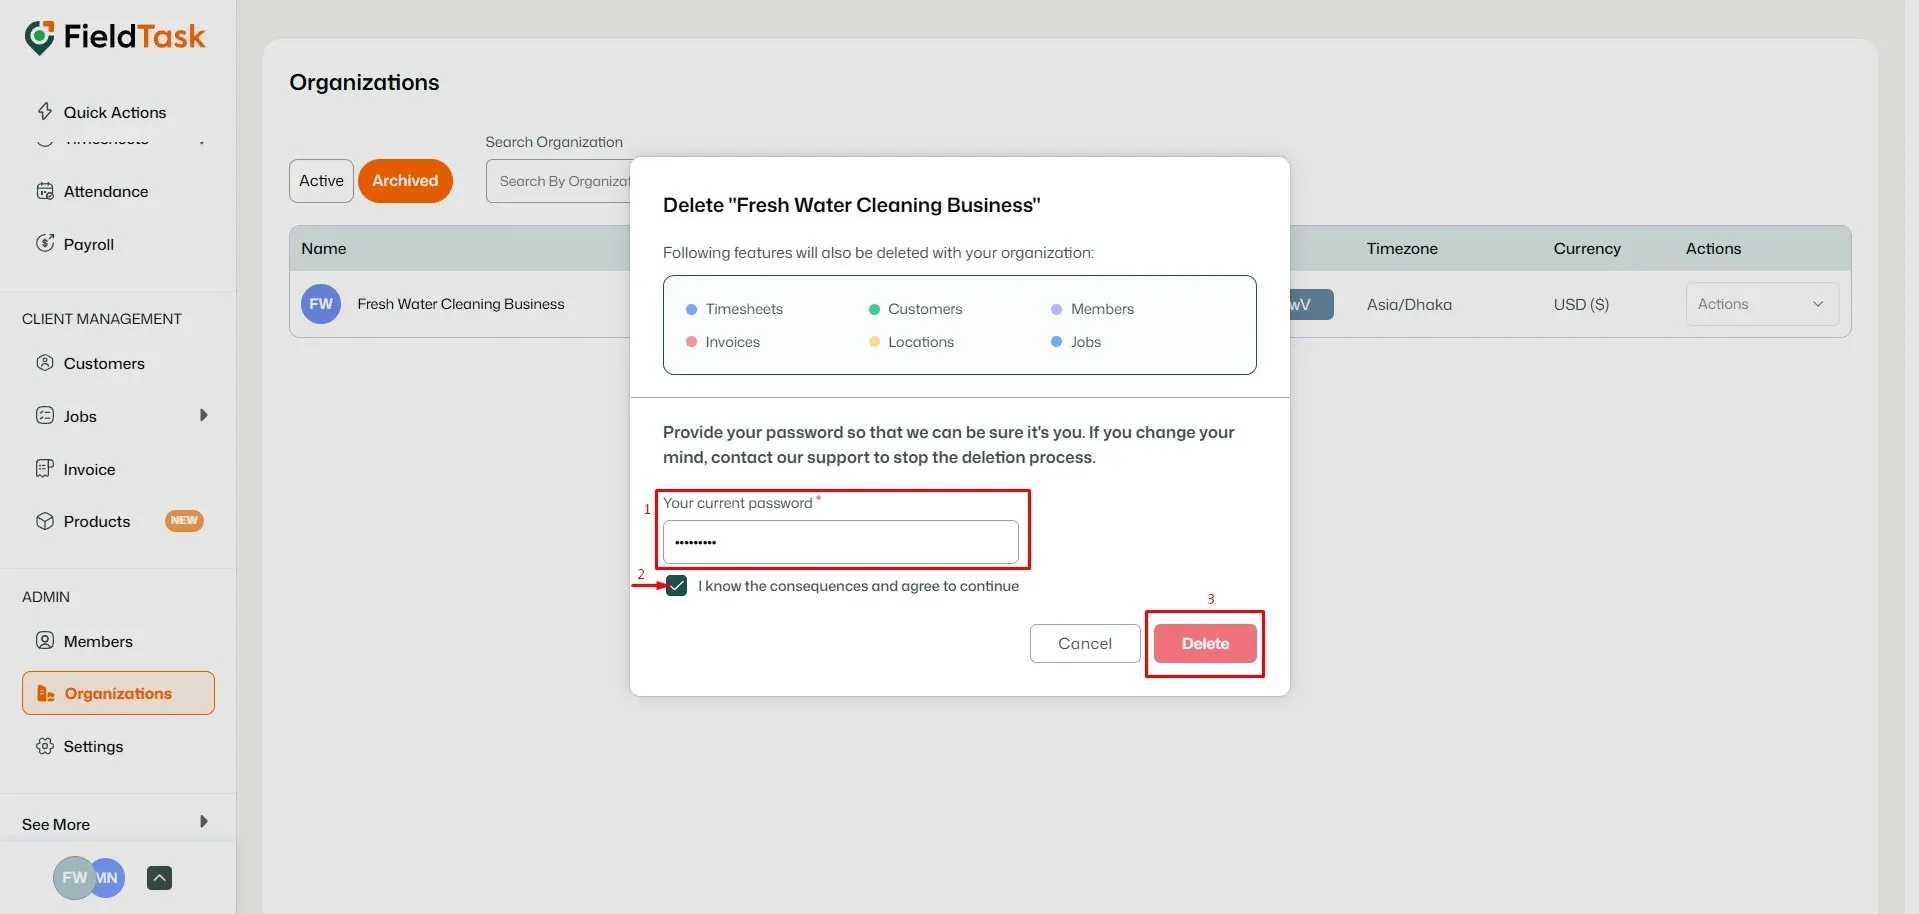This screenshot has height=914, width=1919.
Task: Click the Fresh Water Cleaning Business row name
Action: click(x=461, y=304)
